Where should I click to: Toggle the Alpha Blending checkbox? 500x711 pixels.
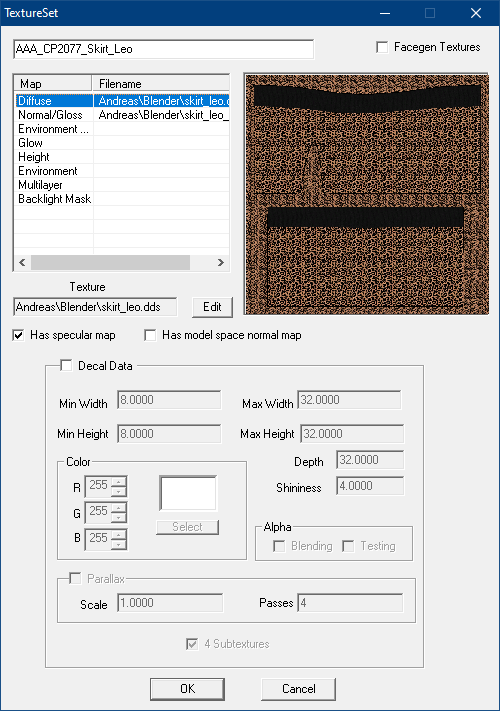(x=279, y=546)
